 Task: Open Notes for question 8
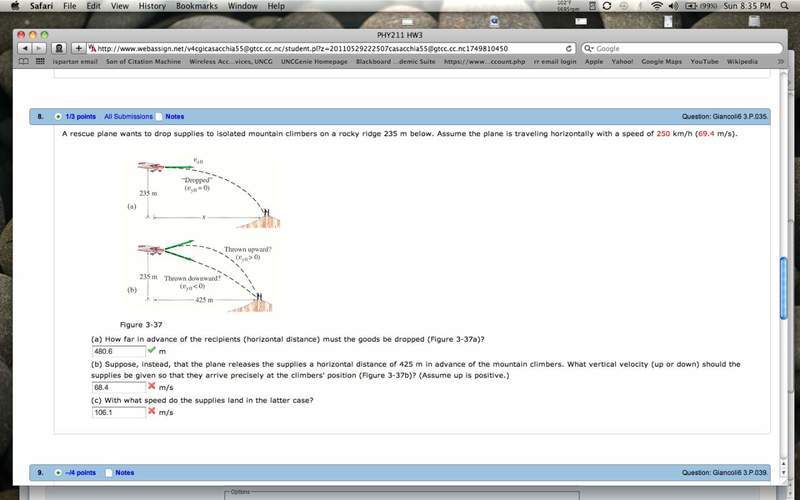174,116
